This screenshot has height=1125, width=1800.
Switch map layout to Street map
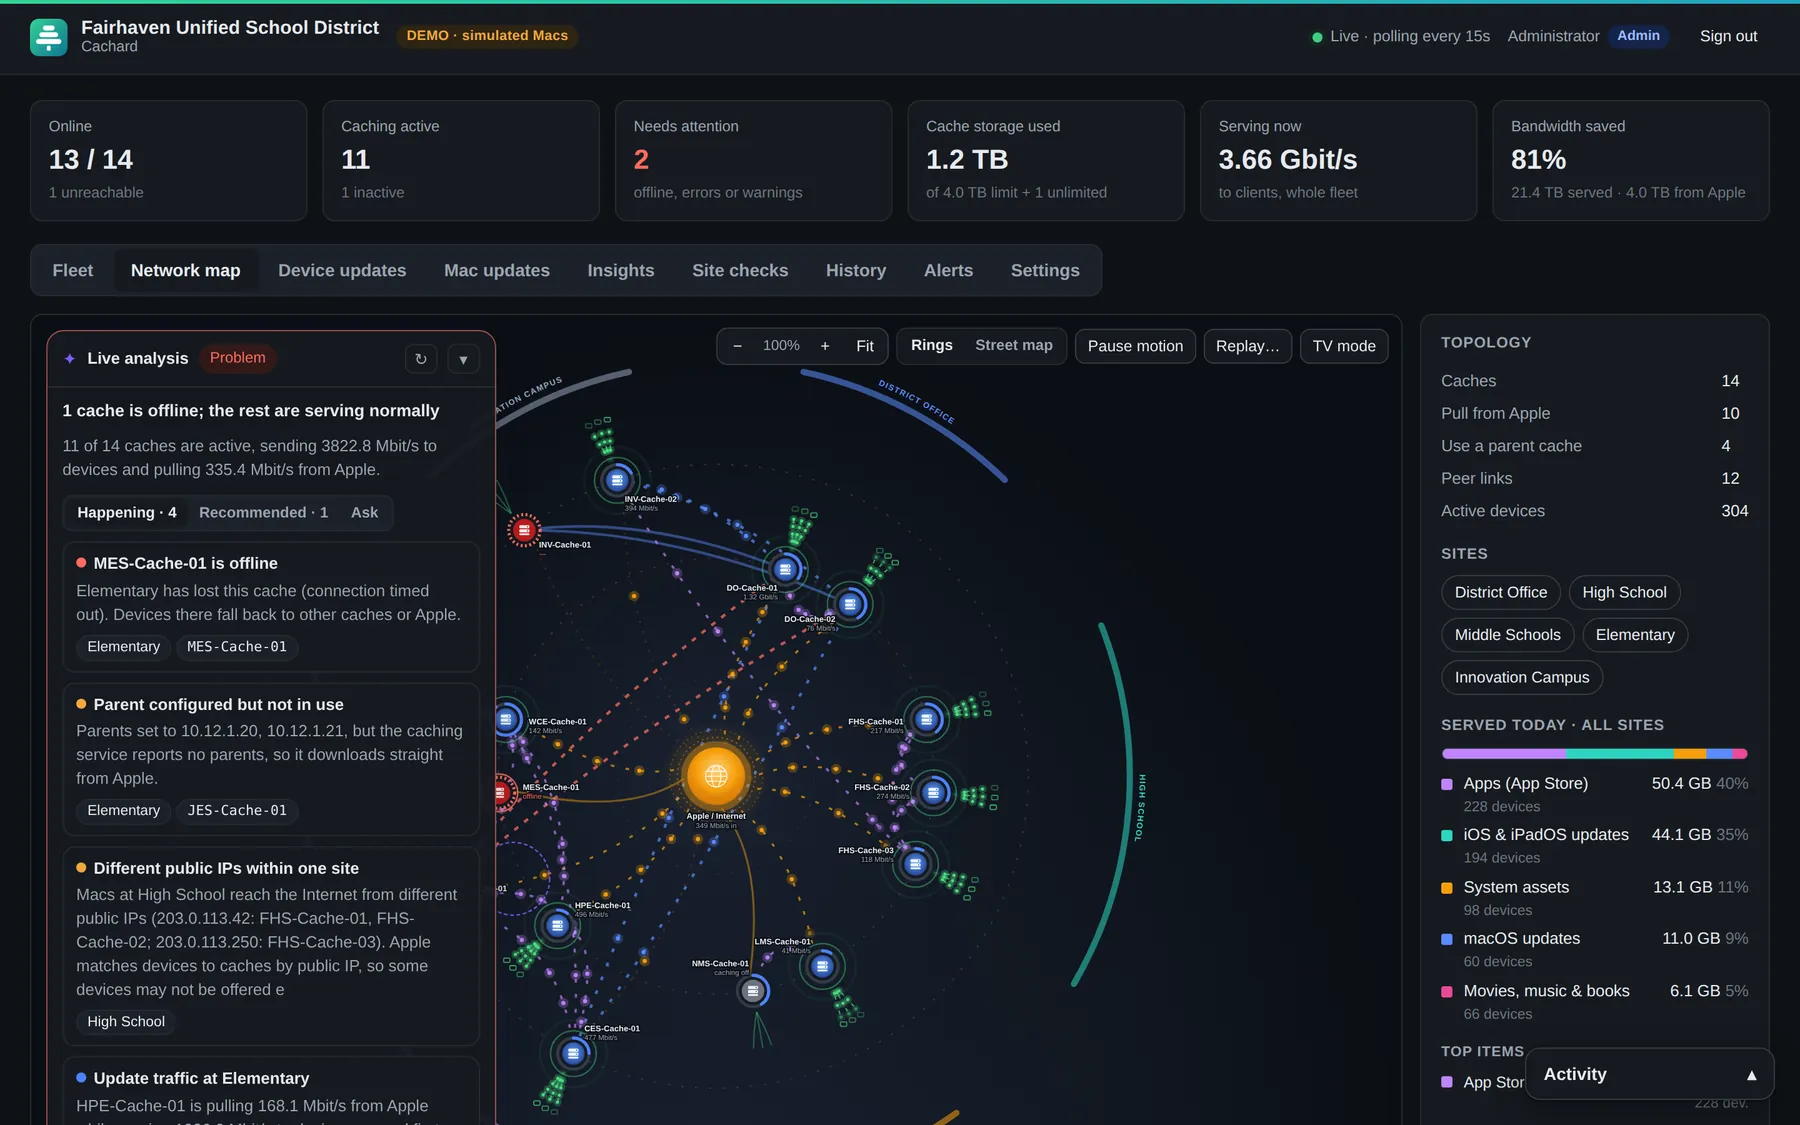(x=1014, y=345)
